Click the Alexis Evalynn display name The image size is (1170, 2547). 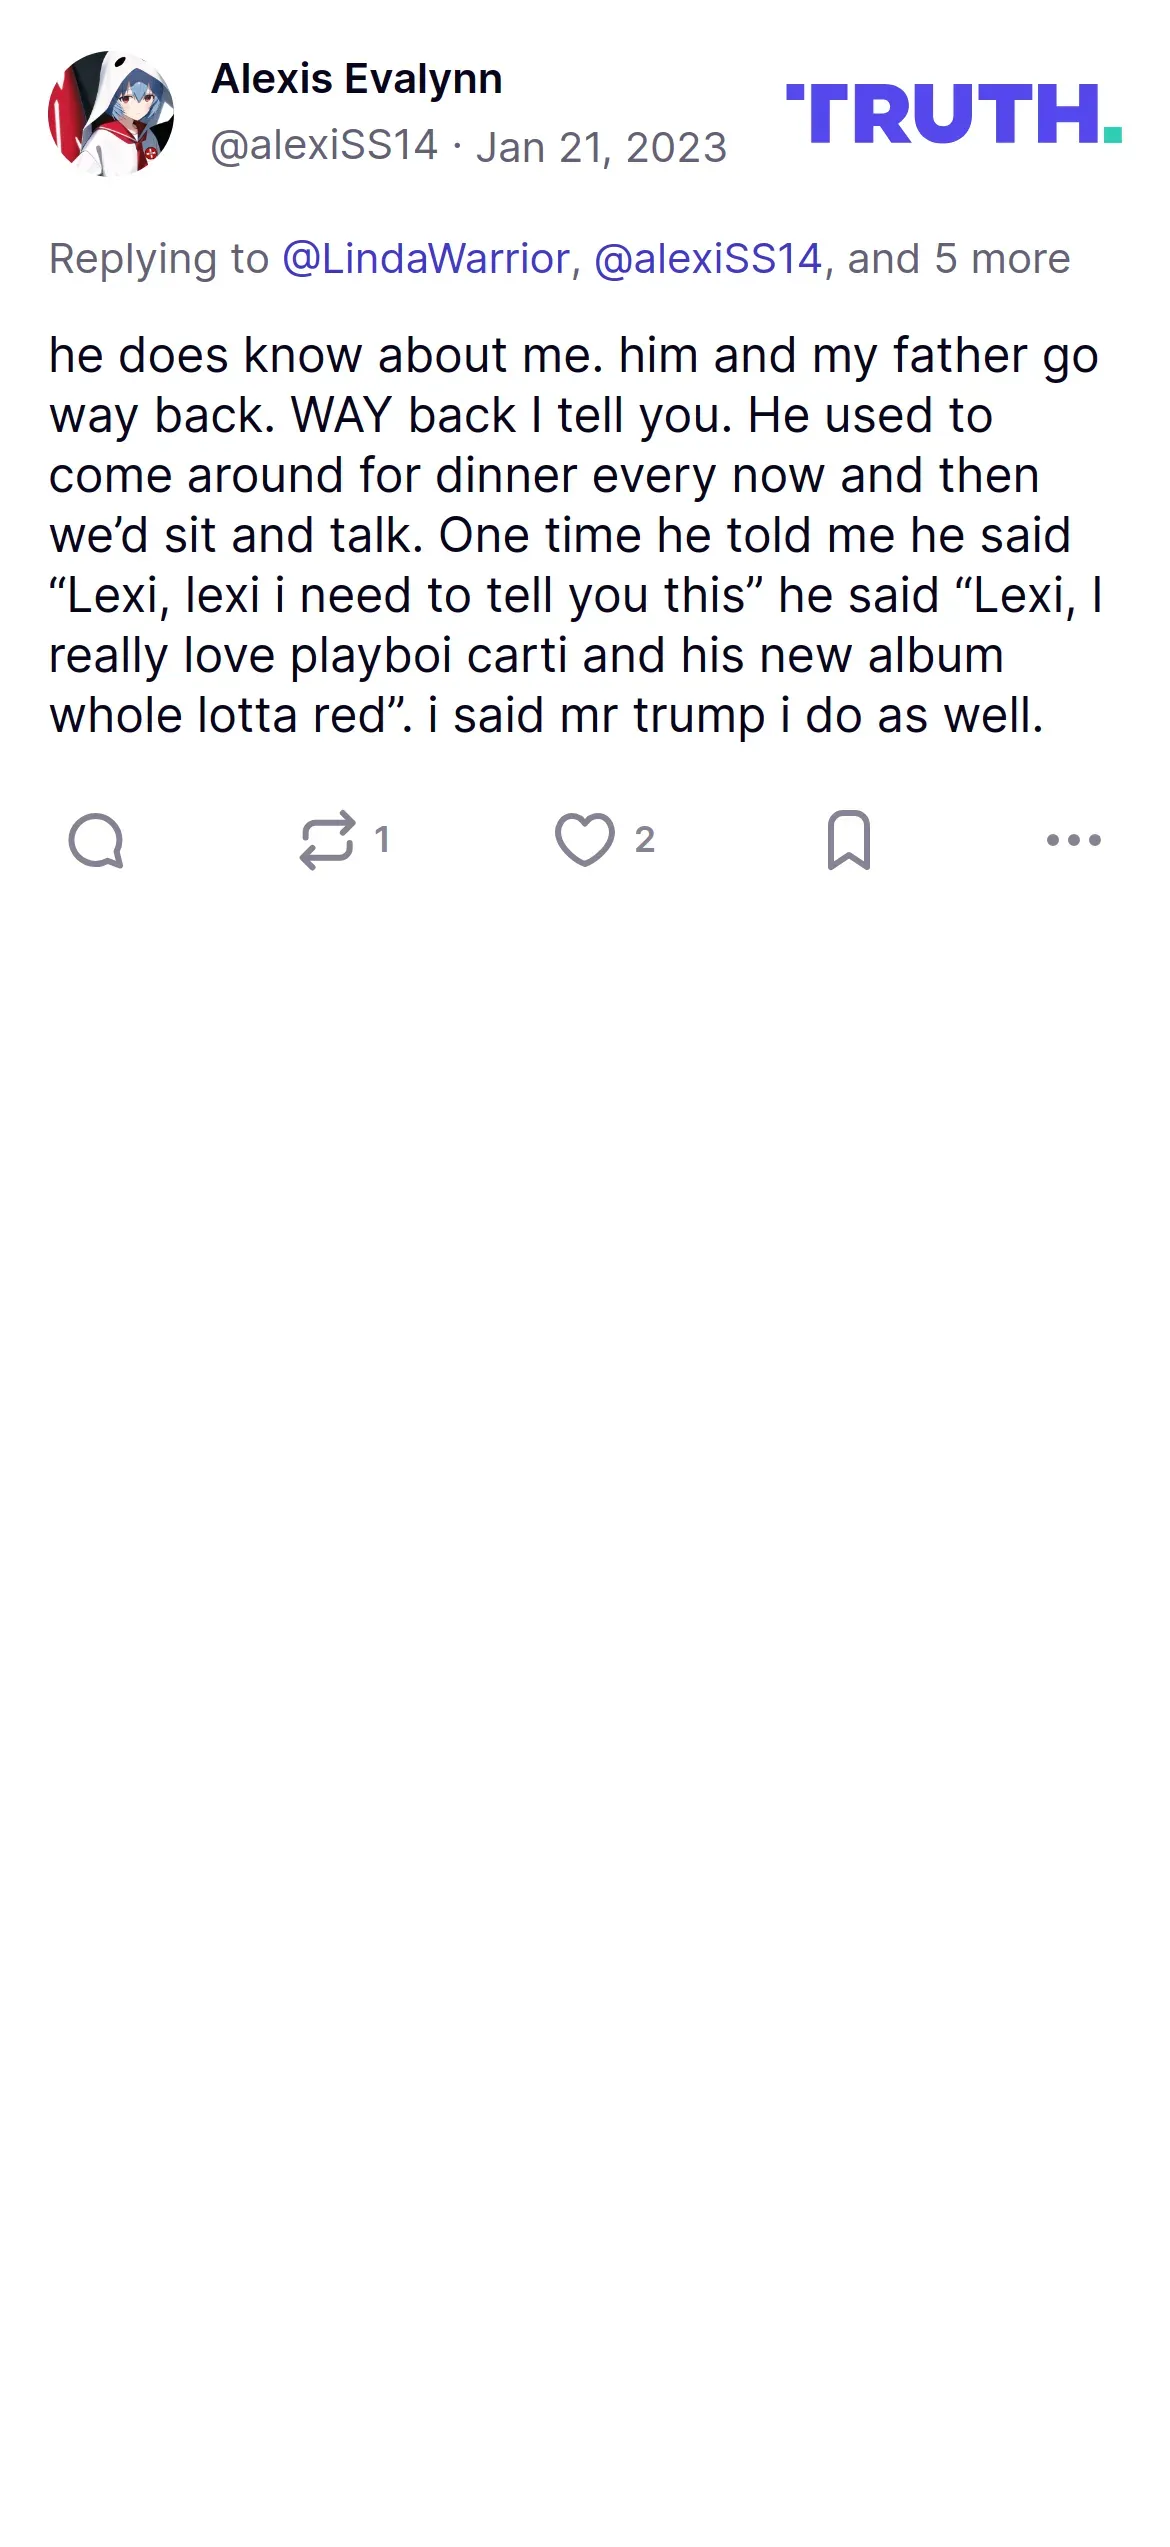click(x=357, y=79)
